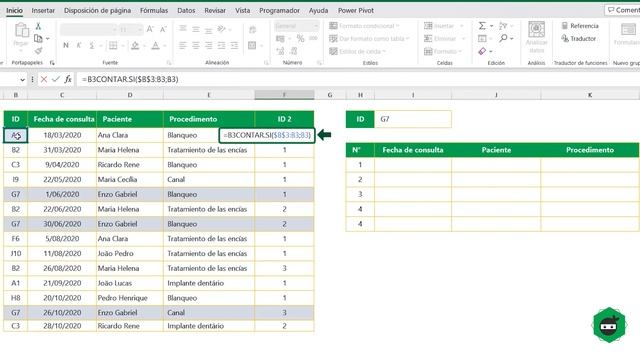Open the font size dropdown

(140, 29)
